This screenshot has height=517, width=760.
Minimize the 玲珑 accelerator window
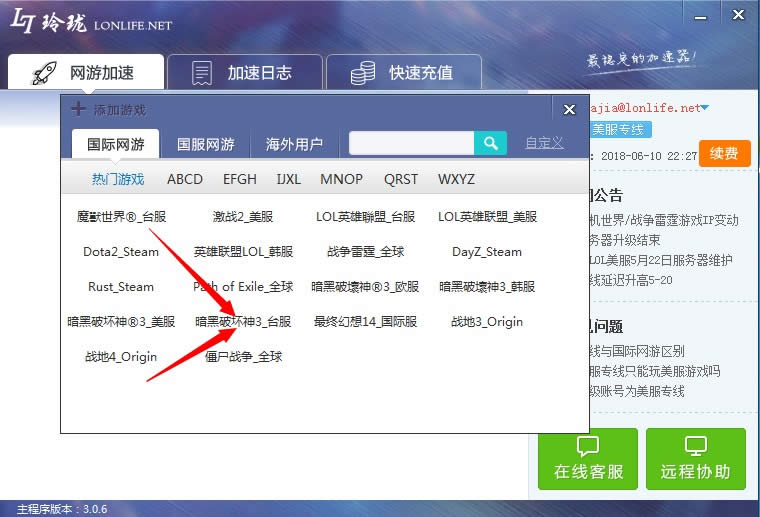click(x=700, y=17)
